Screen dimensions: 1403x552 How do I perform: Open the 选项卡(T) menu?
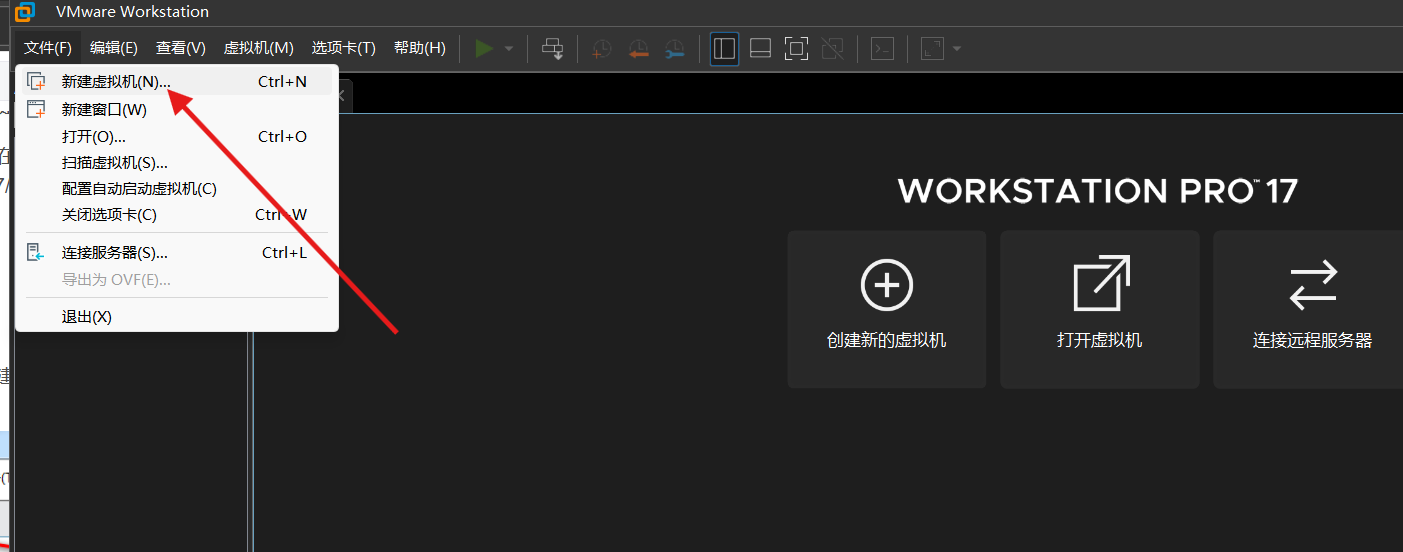(343, 48)
